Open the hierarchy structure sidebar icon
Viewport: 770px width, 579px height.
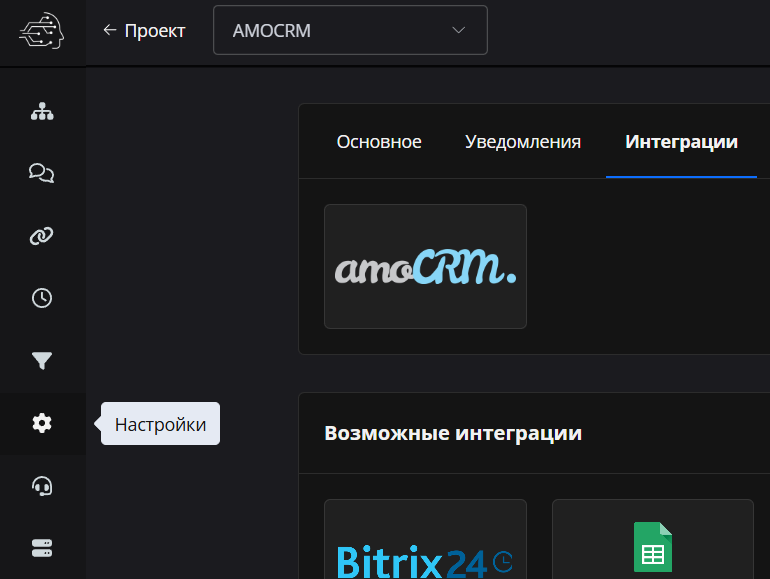tap(41, 112)
